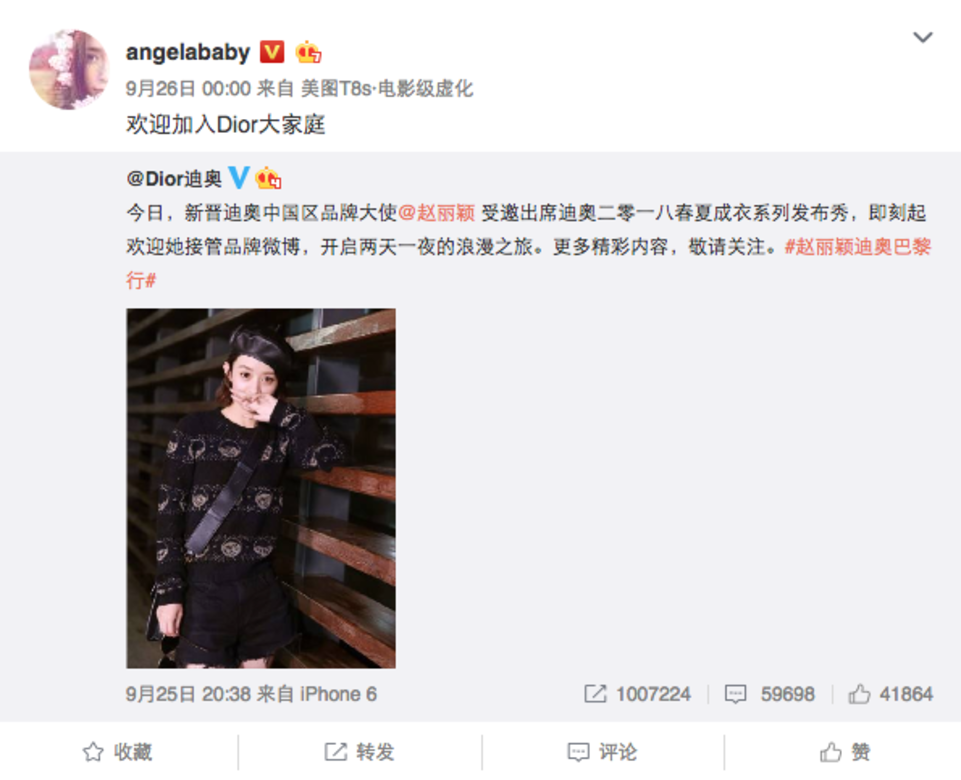Click angelababy's profile avatar
The height and width of the screenshot is (780, 961).
click(x=69, y=69)
